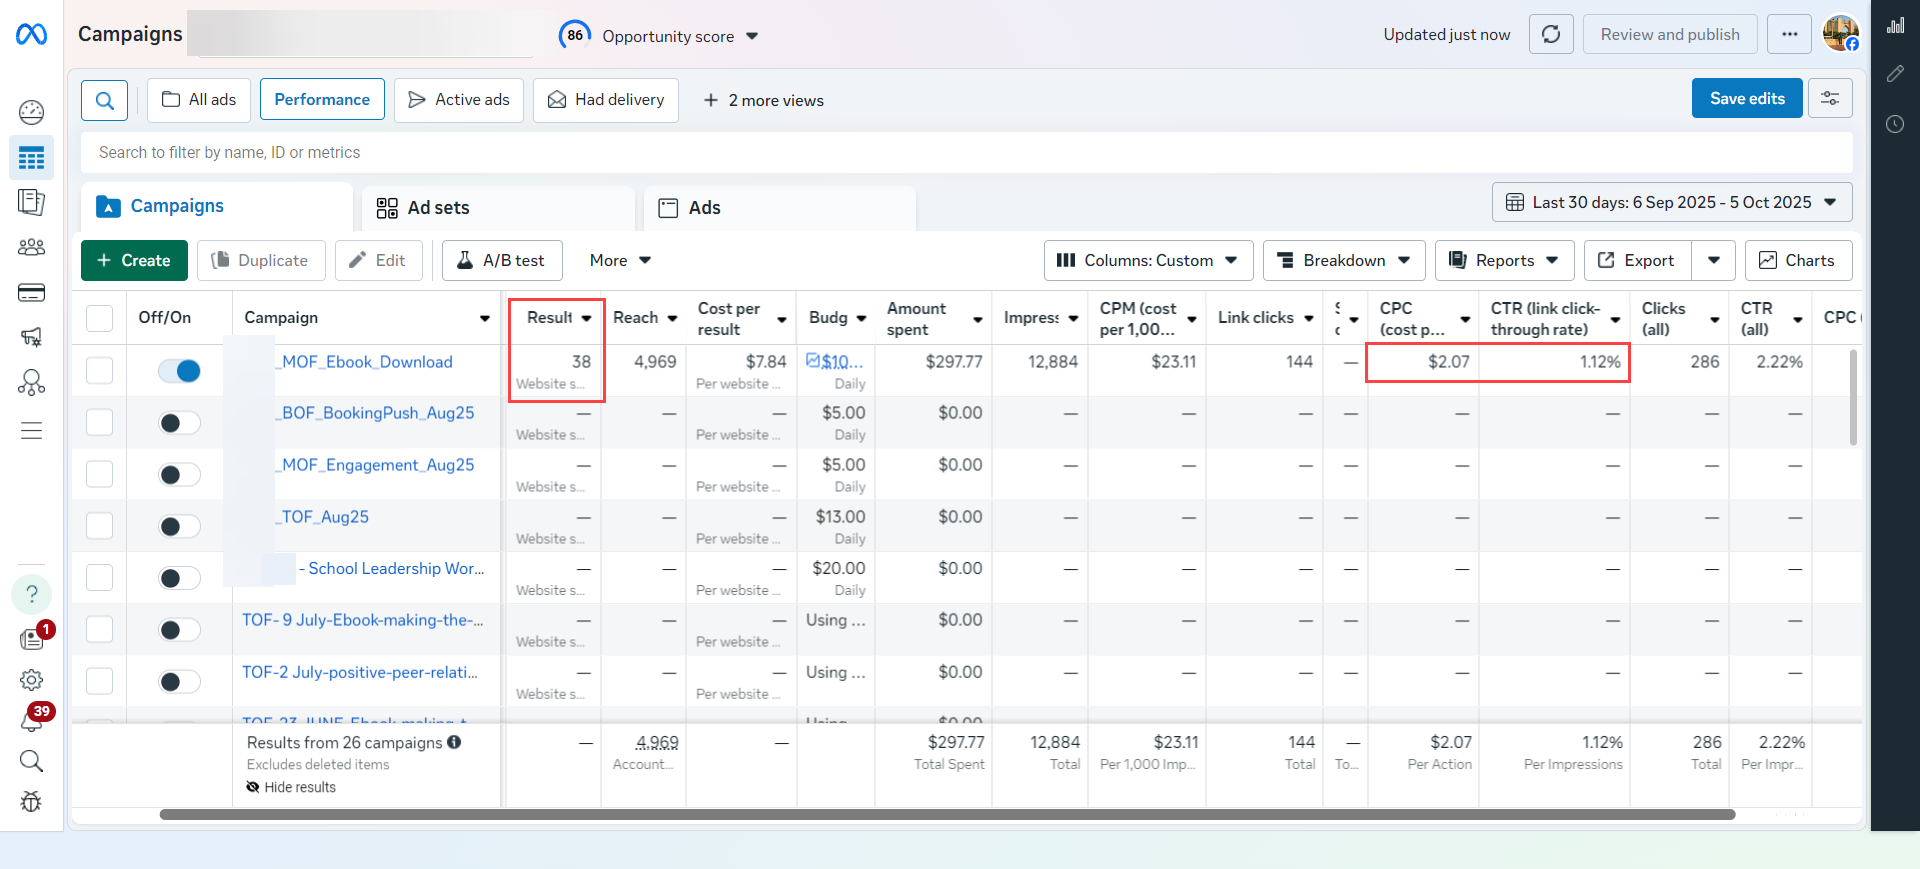Click the bug report icon
The width and height of the screenshot is (1920, 869).
point(32,801)
